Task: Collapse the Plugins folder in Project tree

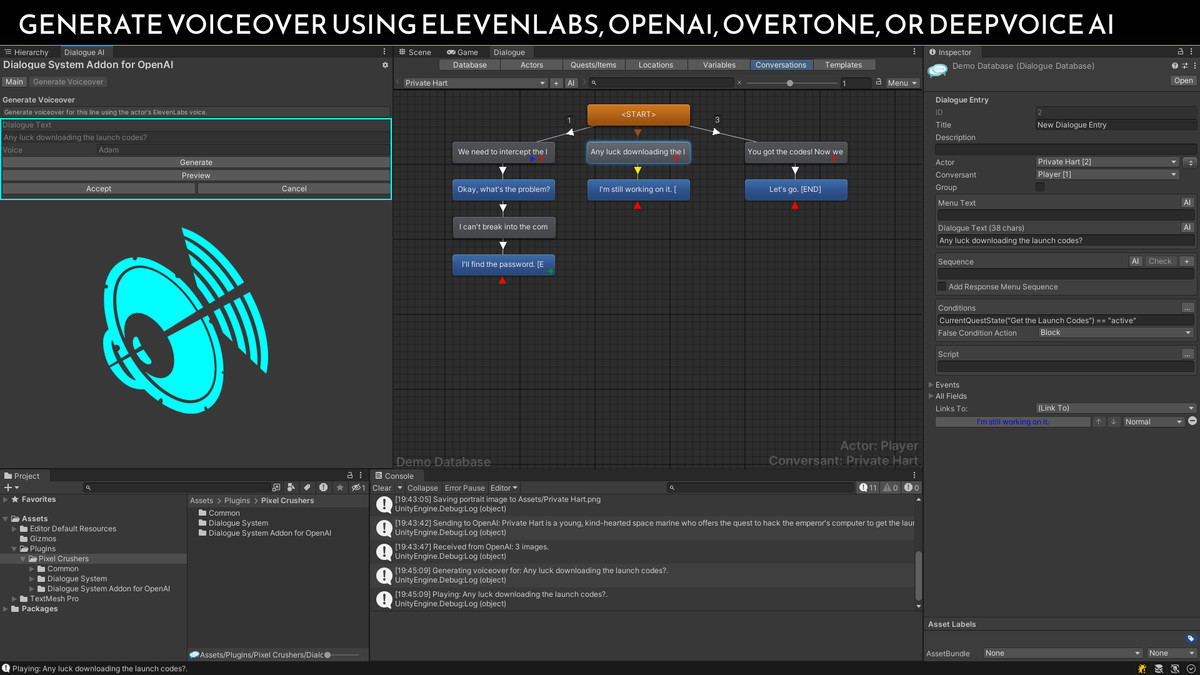Action: (x=15, y=549)
